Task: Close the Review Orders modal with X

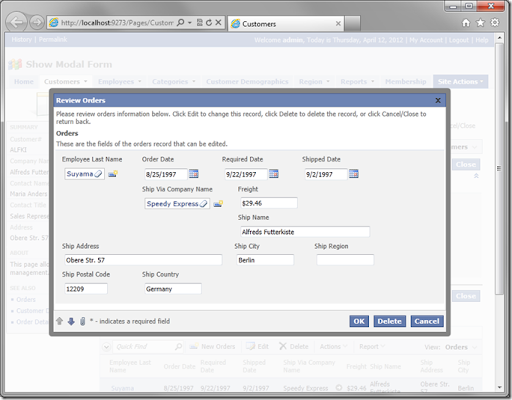Action: pyautogui.click(x=438, y=100)
